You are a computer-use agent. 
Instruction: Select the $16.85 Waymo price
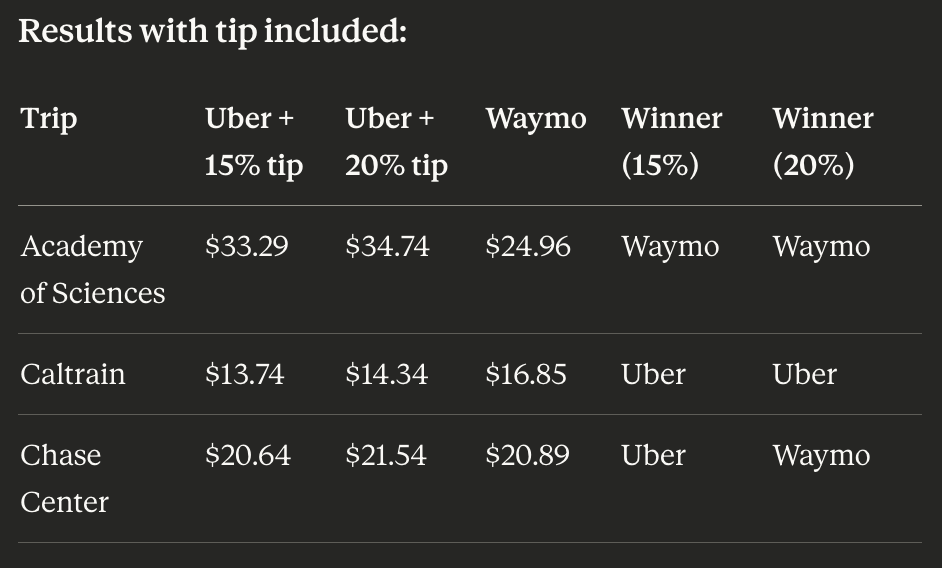click(x=526, y=375)
